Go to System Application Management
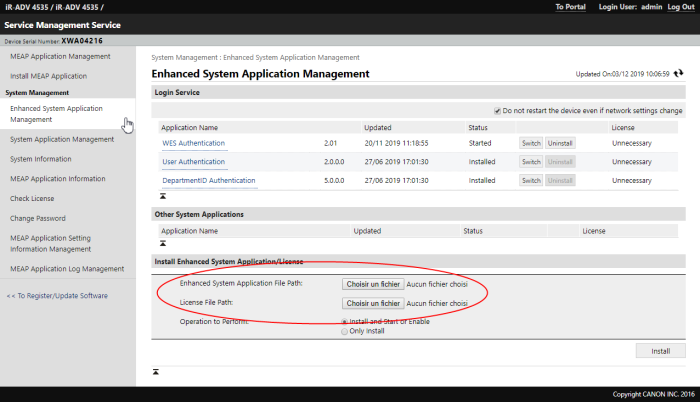Image resolution: width=700 pixels, height=402 pixels. tap(62, 139)
